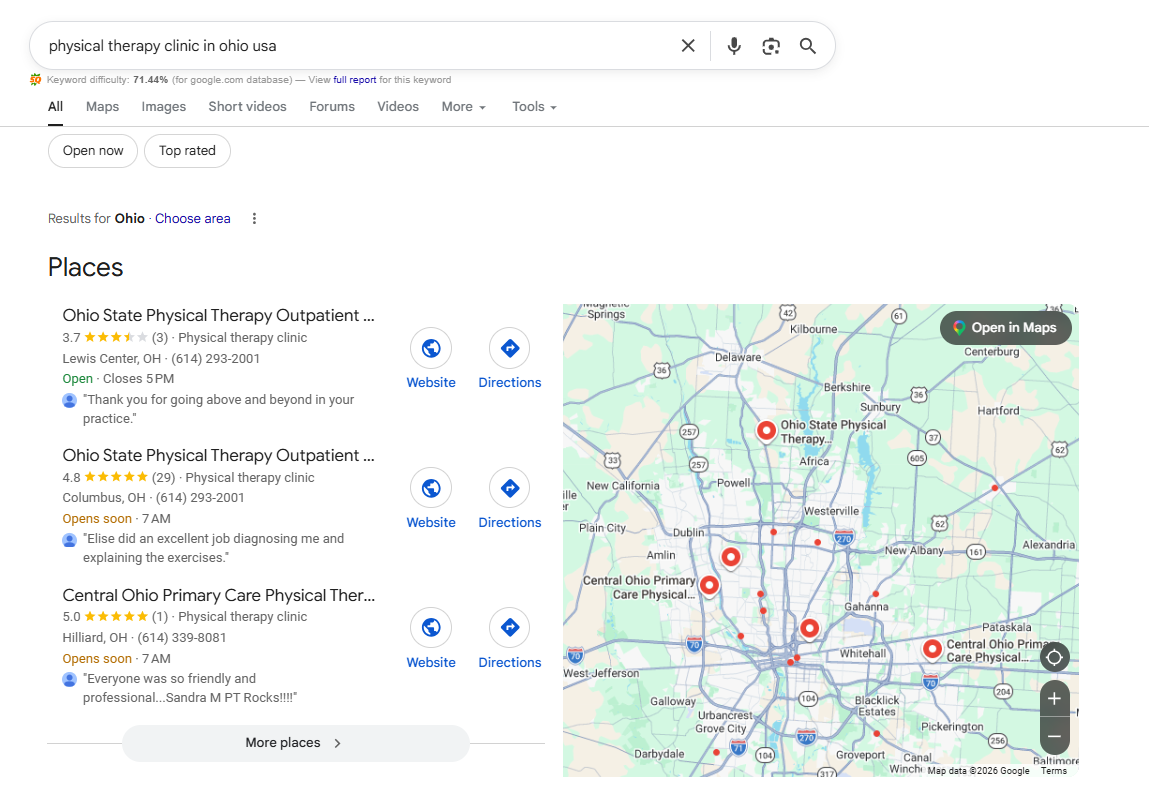Switch to the Forums tab
The width and height of the screenshot is (1149, 792).
click(332, 107)
